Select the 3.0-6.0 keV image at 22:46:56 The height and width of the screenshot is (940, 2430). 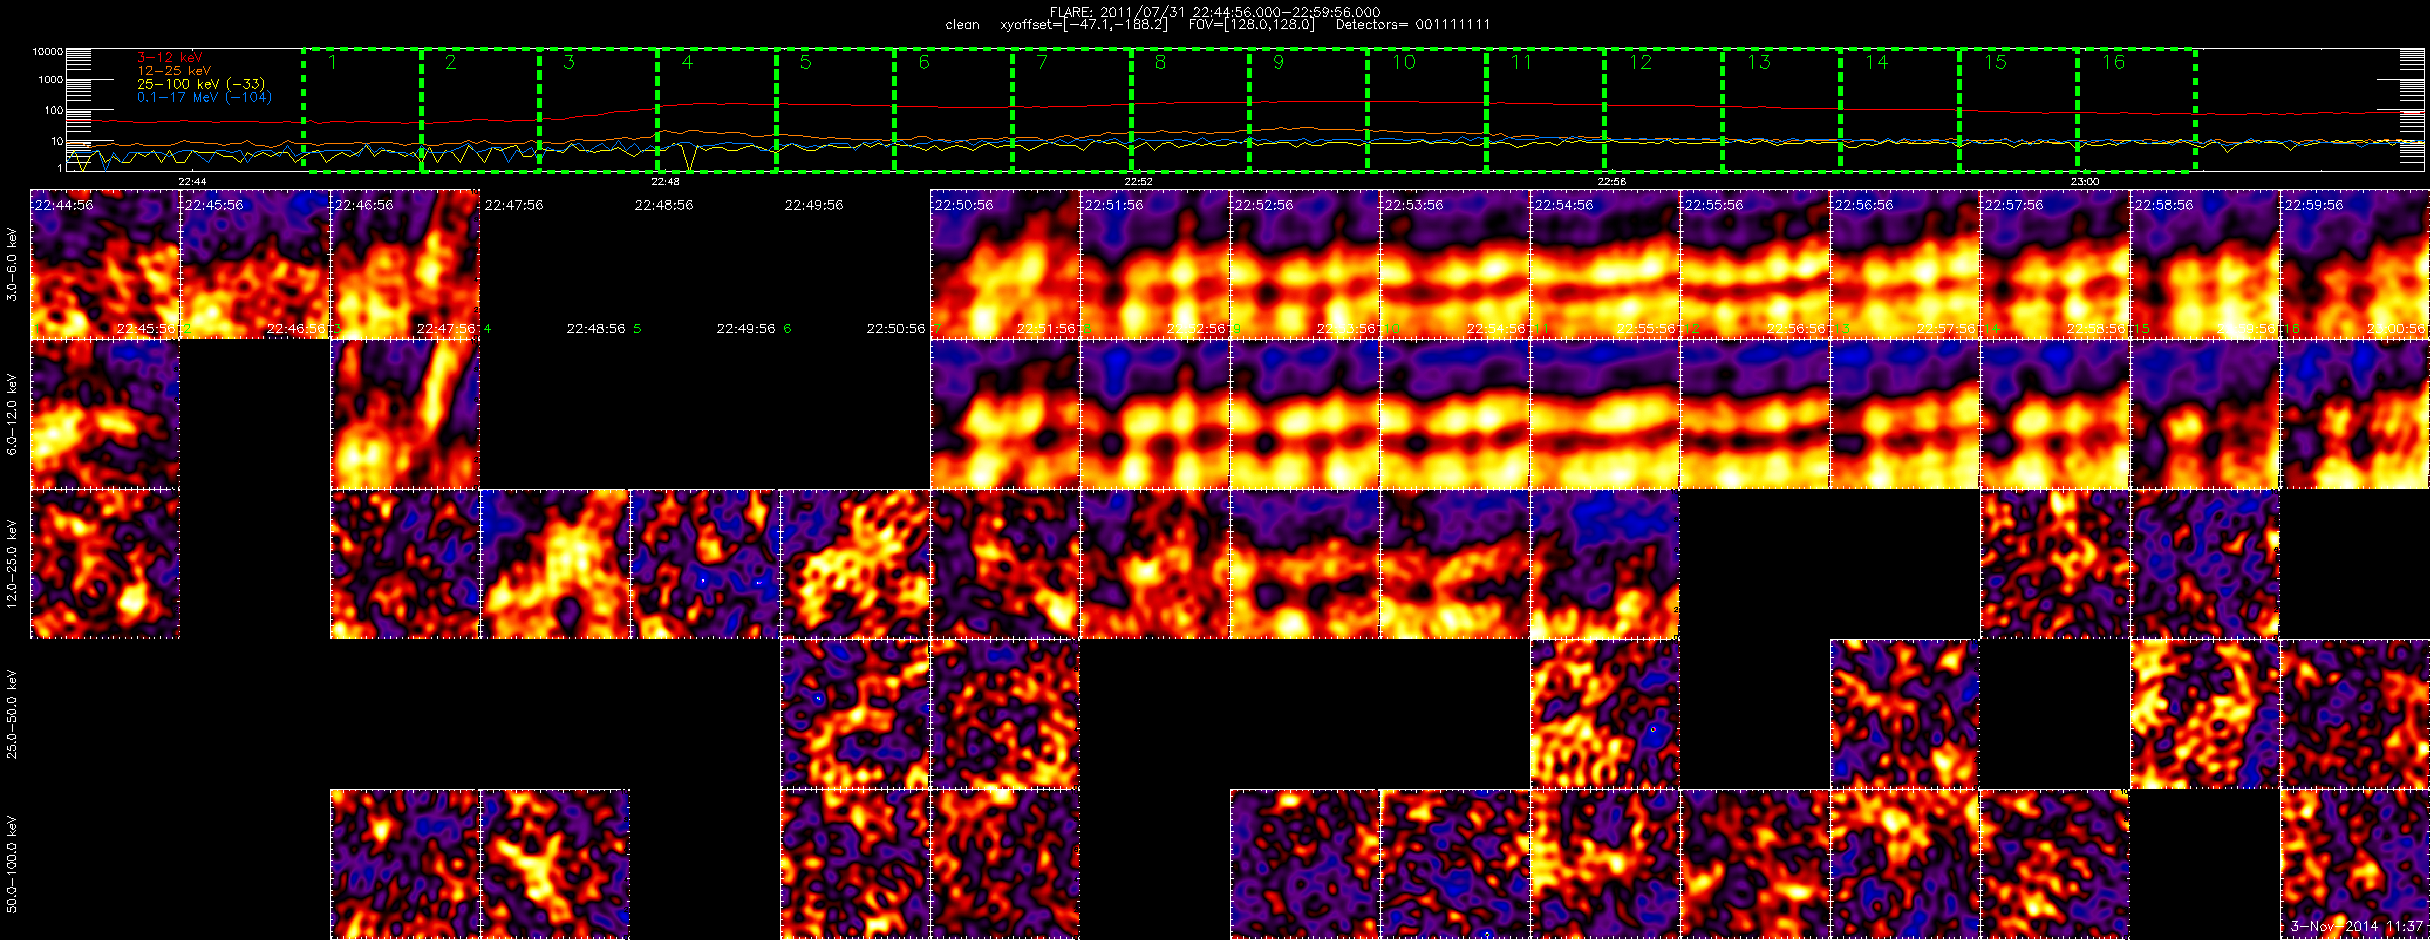405,264
